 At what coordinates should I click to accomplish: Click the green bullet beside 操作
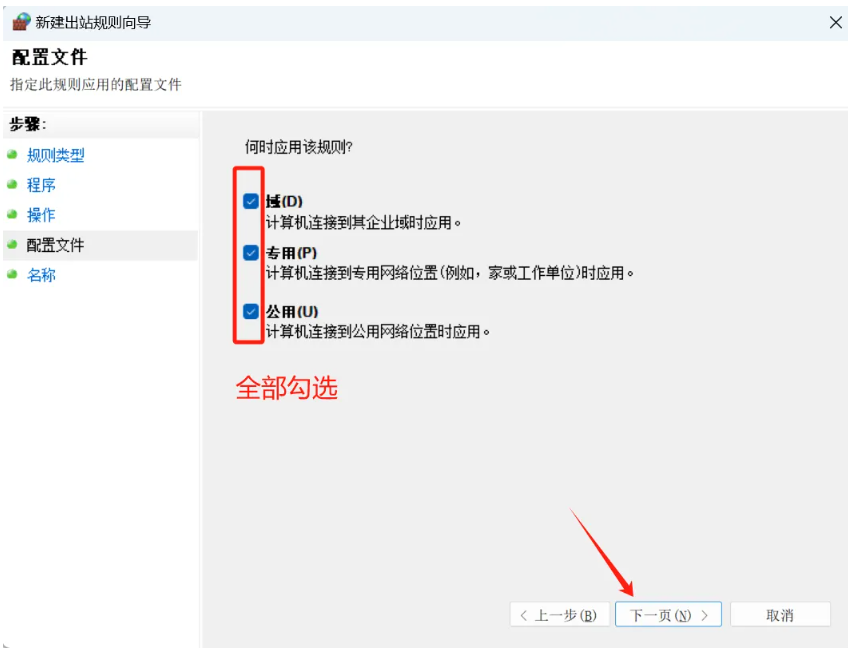(12, 214)
